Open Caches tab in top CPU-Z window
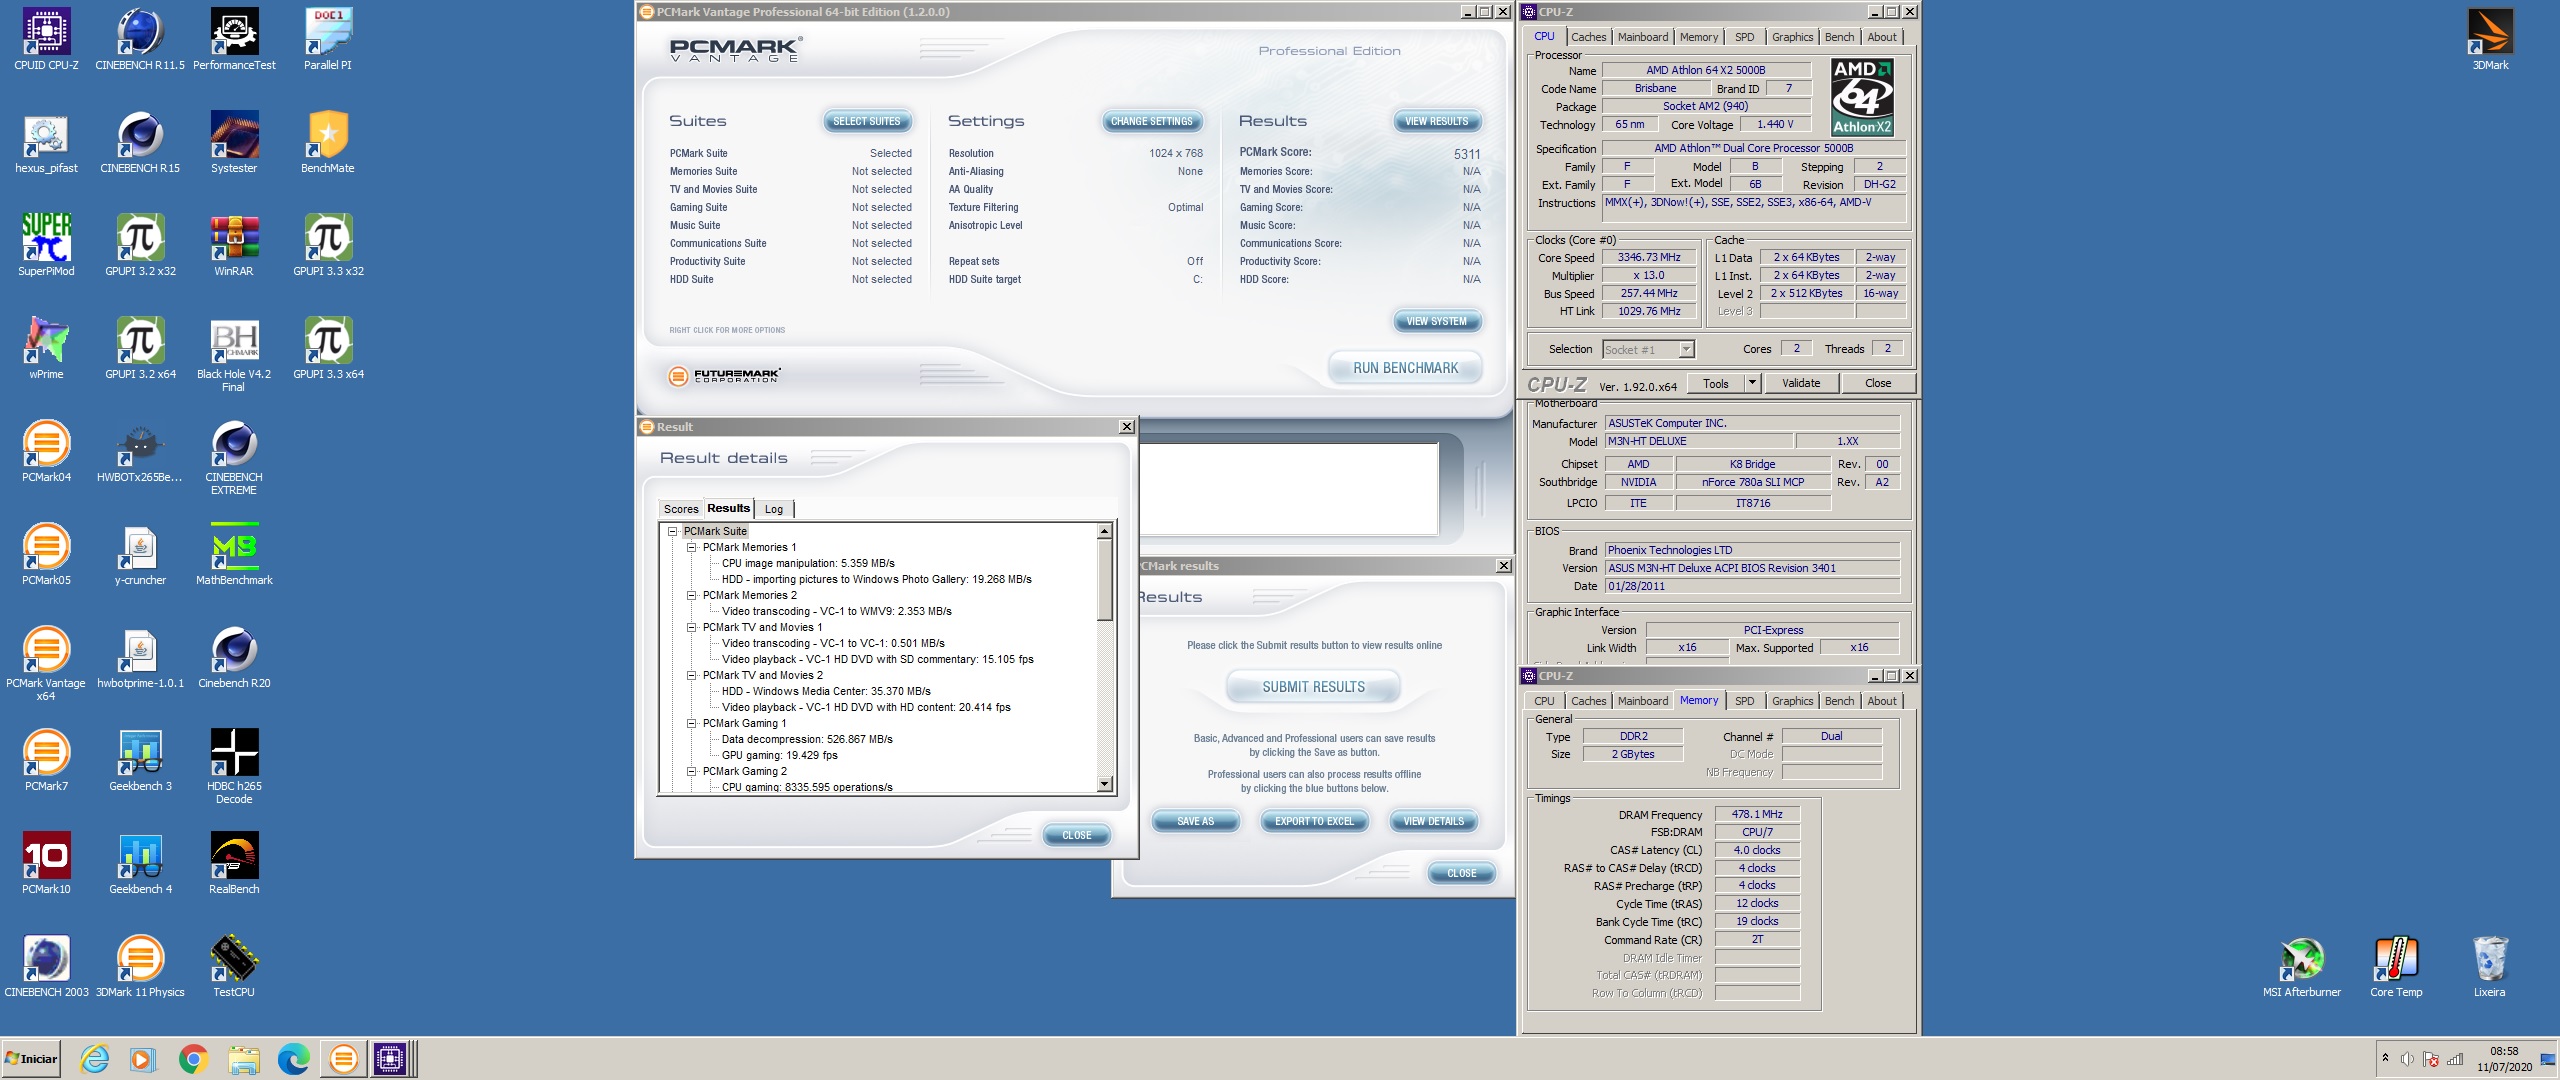 (x=1588, y=37)
